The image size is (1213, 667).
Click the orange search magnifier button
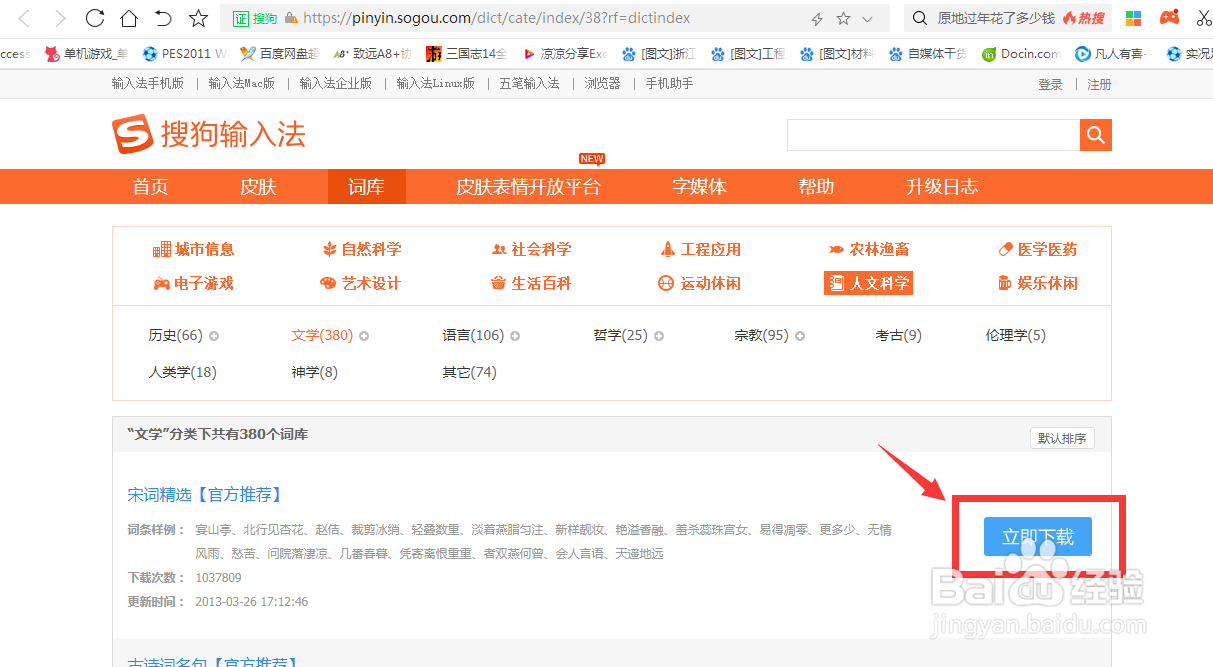click(x=1095, y=134)
